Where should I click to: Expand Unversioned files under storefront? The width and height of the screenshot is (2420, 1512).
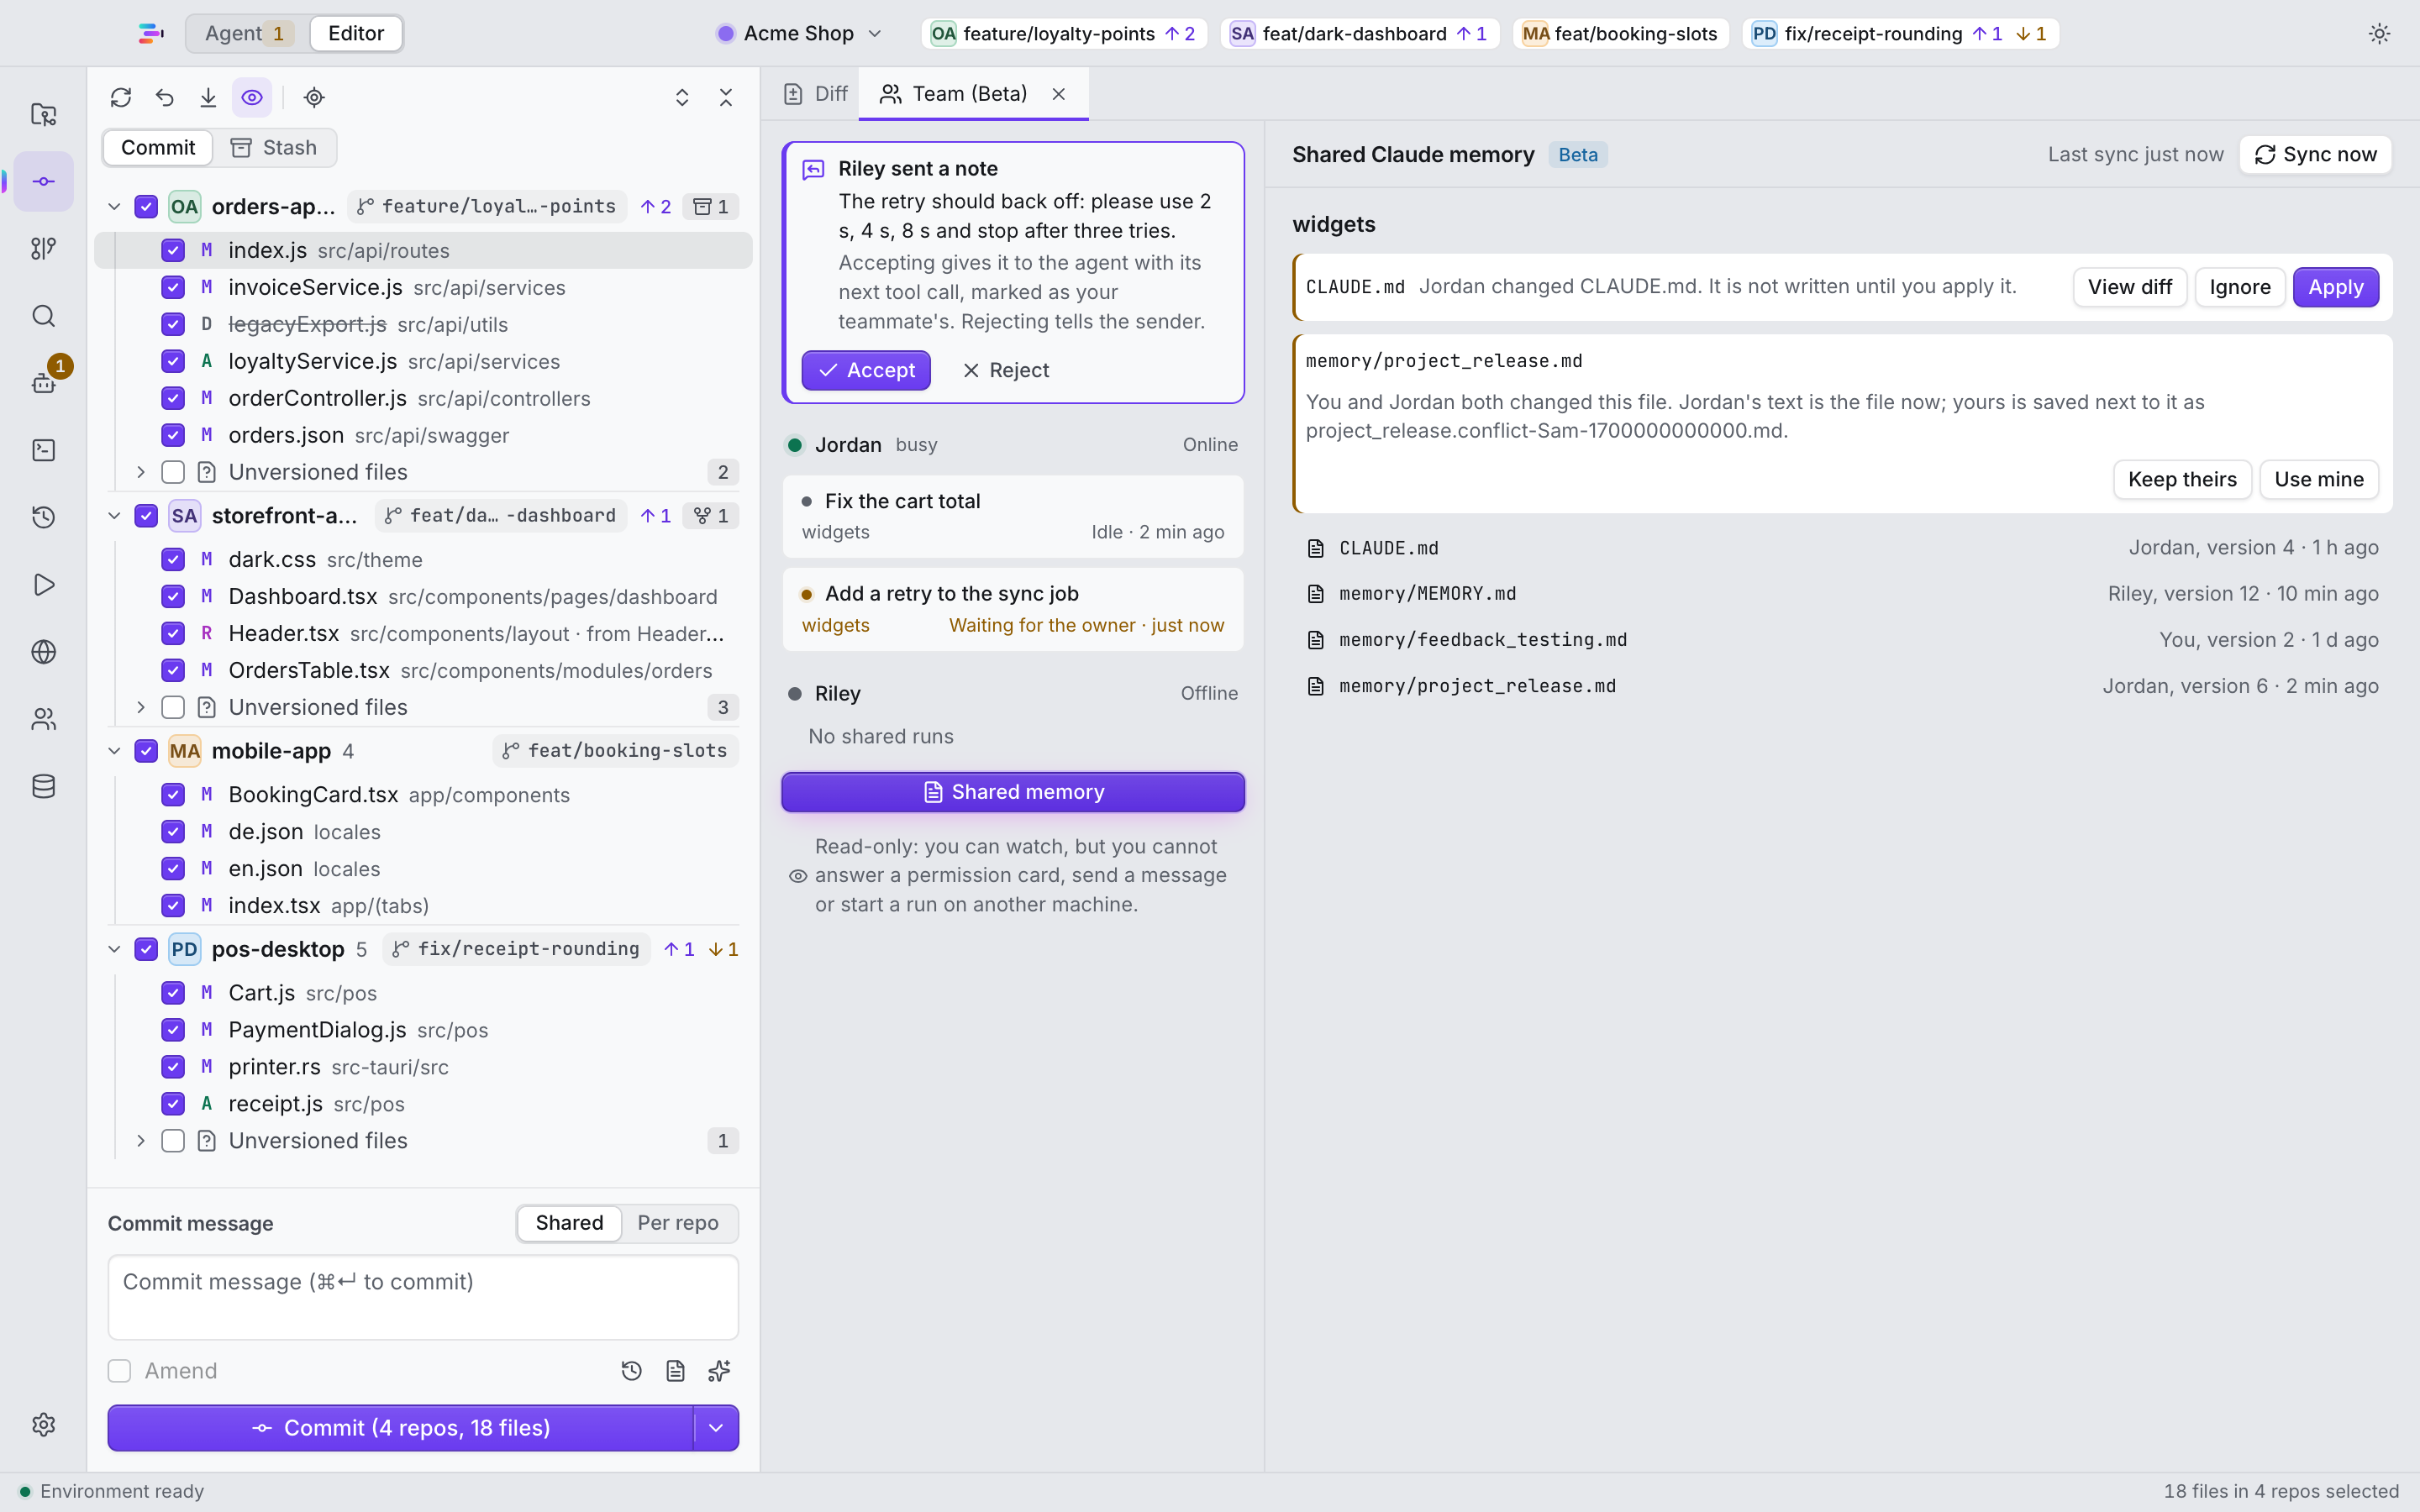coord(141,707)
